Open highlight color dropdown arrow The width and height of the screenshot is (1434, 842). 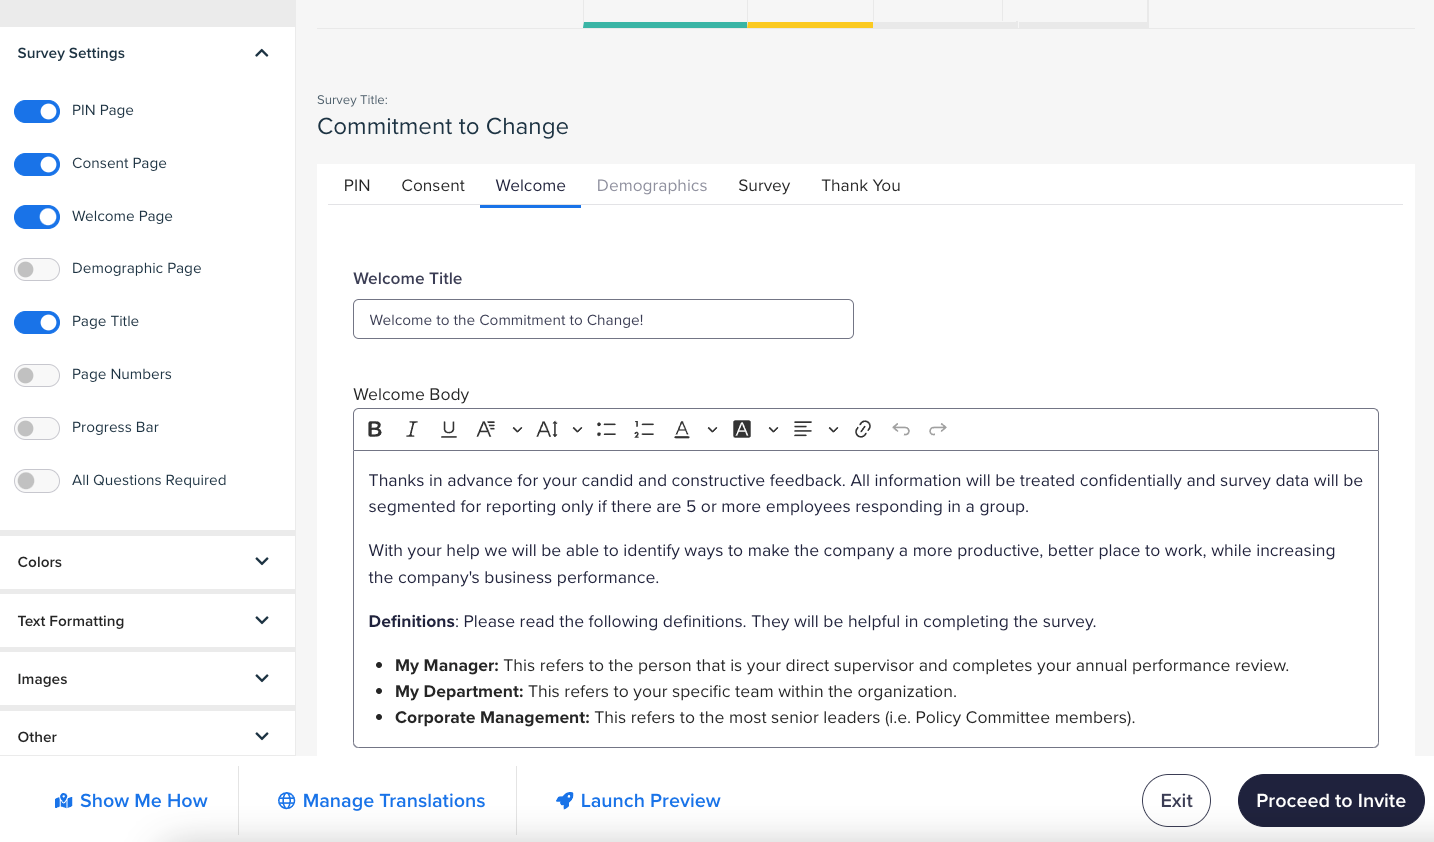pos(773,430)
